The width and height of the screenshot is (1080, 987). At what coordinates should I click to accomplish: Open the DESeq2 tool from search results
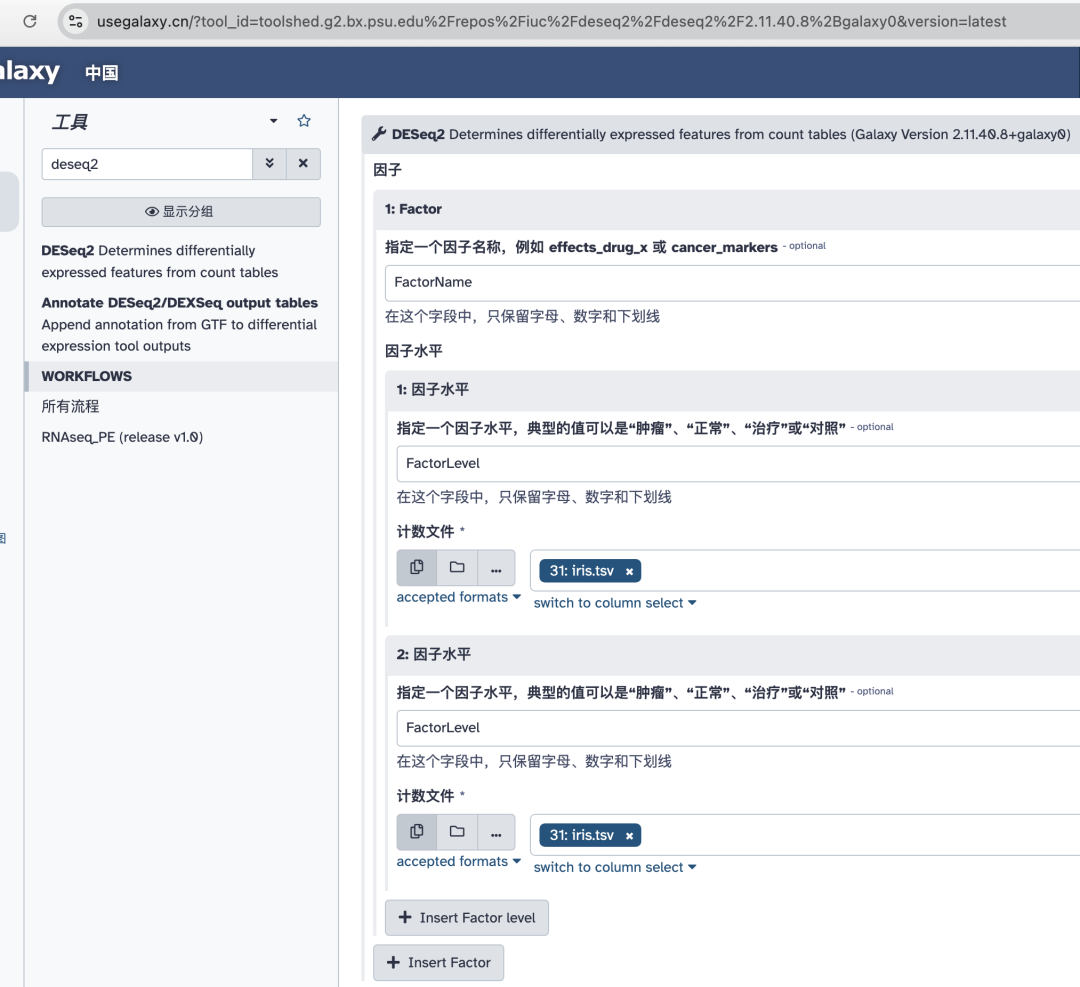(x=160, y=261)
